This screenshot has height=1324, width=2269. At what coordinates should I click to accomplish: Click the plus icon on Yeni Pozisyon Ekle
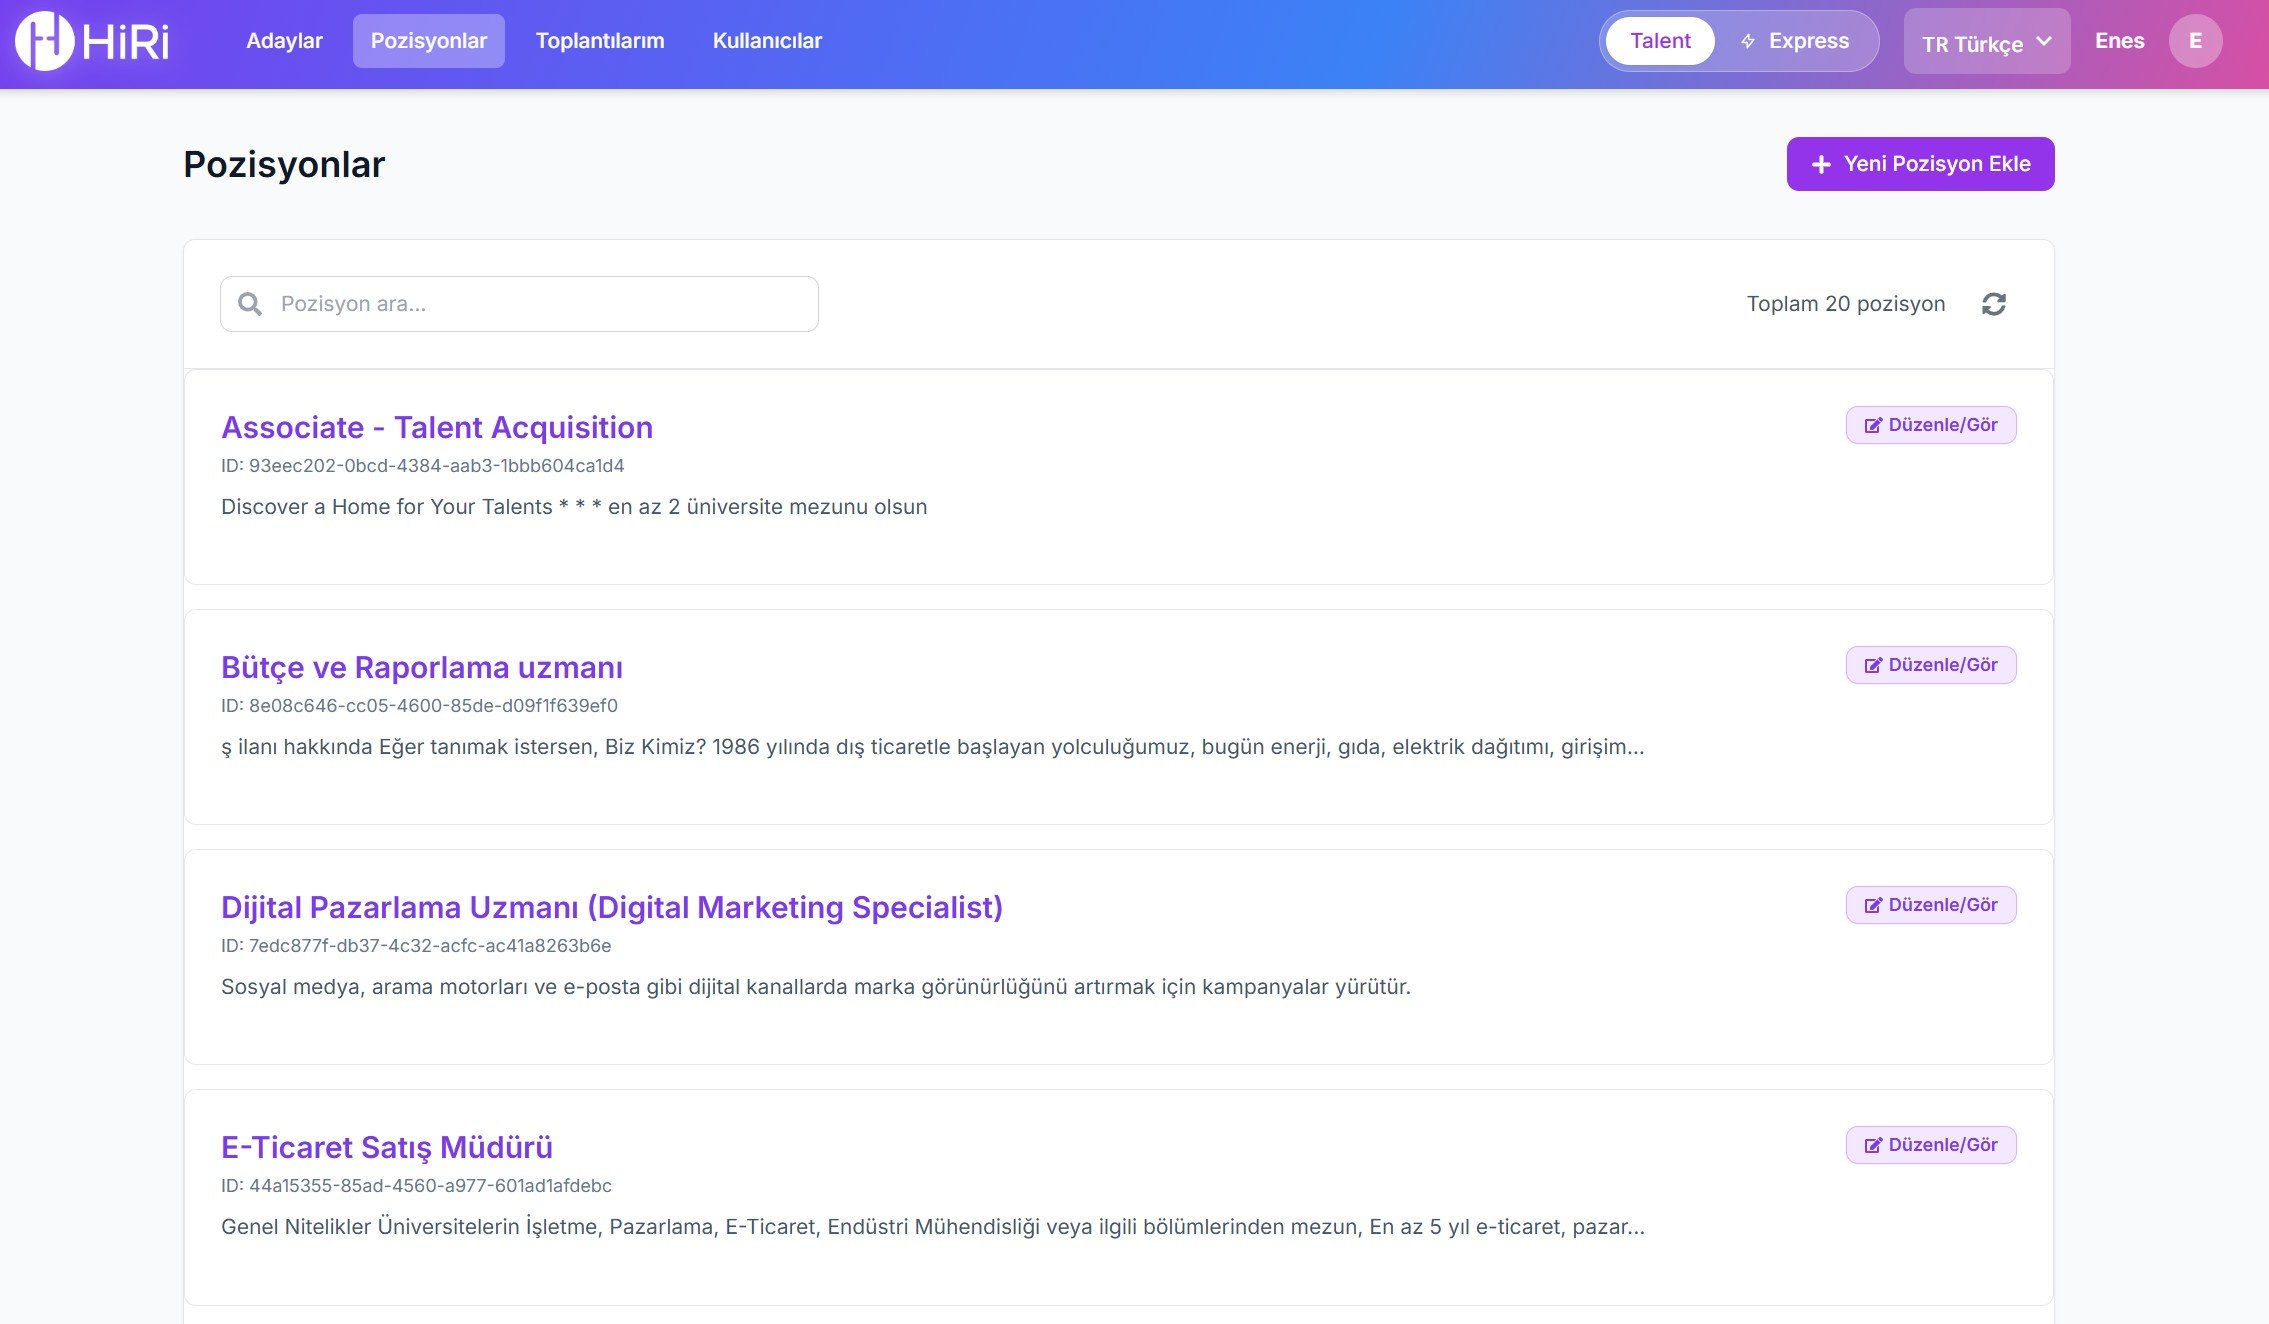tap(1821, 164)
